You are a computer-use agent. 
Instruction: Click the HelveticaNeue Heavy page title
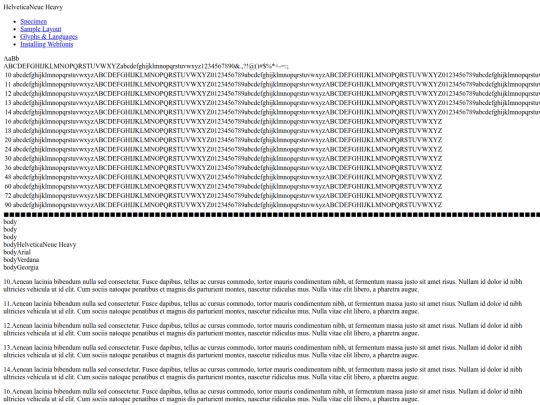pos(33,7)
